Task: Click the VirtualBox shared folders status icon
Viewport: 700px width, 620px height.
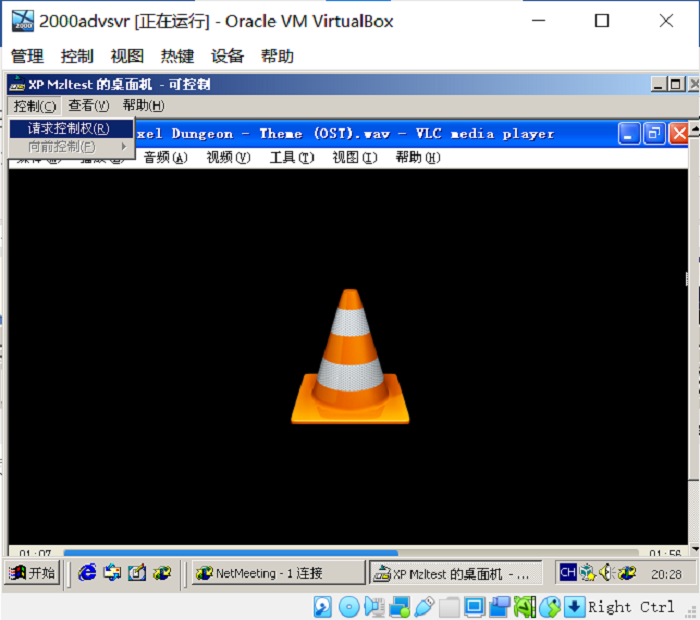Action: [450, 607]
